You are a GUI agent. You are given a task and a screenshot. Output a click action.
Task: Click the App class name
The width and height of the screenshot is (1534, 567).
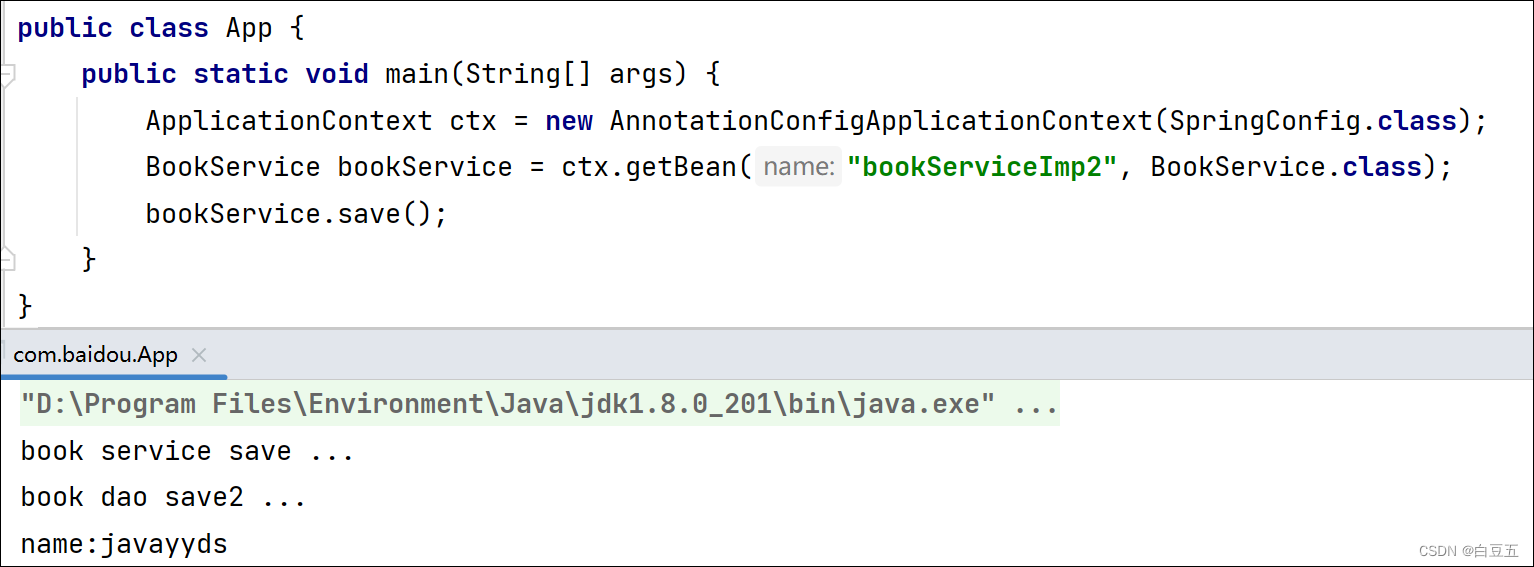click(249, 28)
